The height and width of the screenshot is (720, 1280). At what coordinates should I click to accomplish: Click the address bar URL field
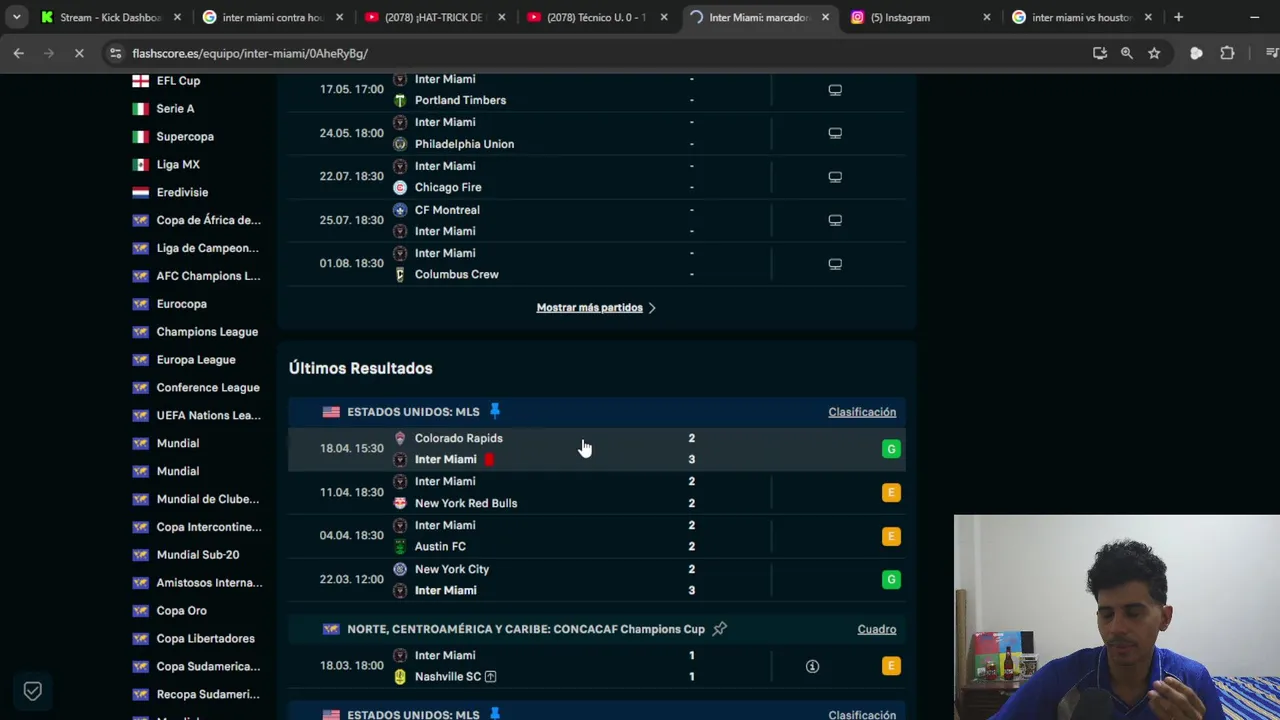point(600,53)
